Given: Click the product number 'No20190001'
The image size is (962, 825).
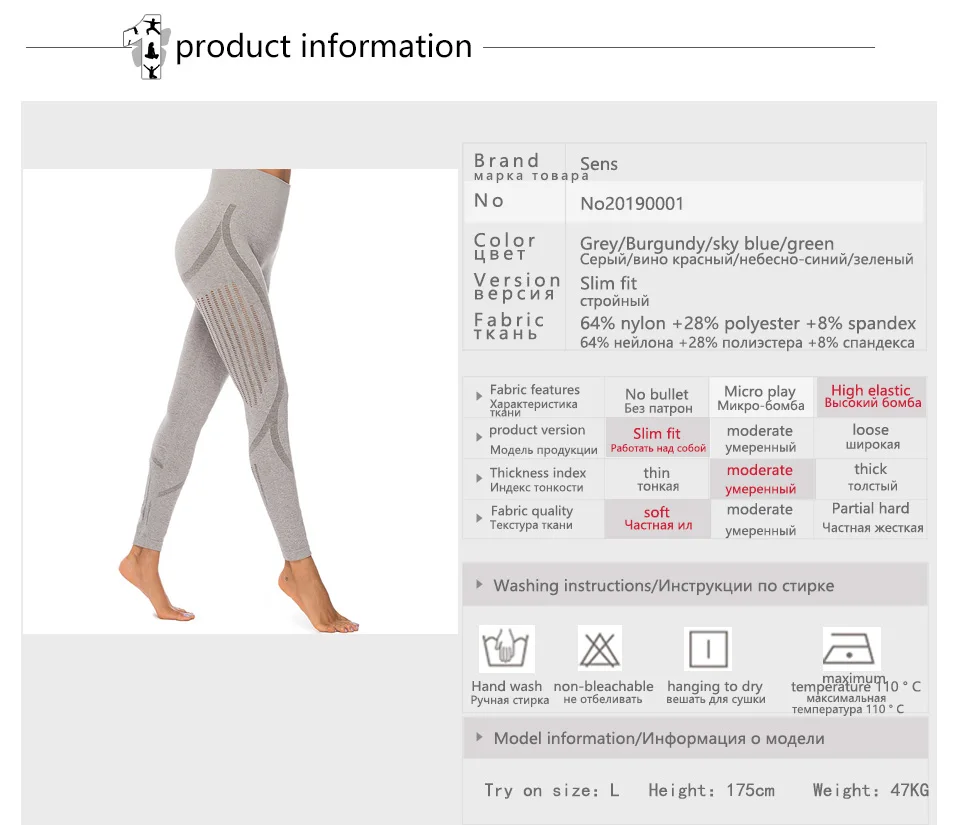Looking at the screenshot, I should coord(632,204).
